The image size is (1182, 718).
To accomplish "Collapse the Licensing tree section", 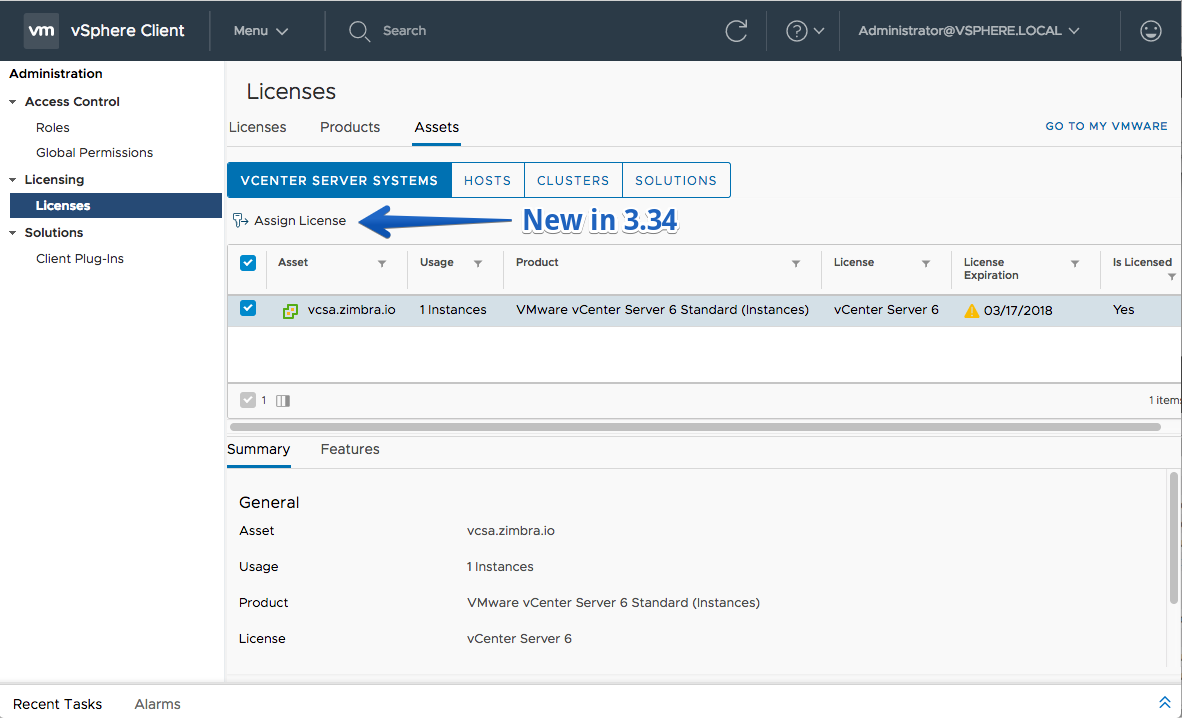I will [12, 180].
